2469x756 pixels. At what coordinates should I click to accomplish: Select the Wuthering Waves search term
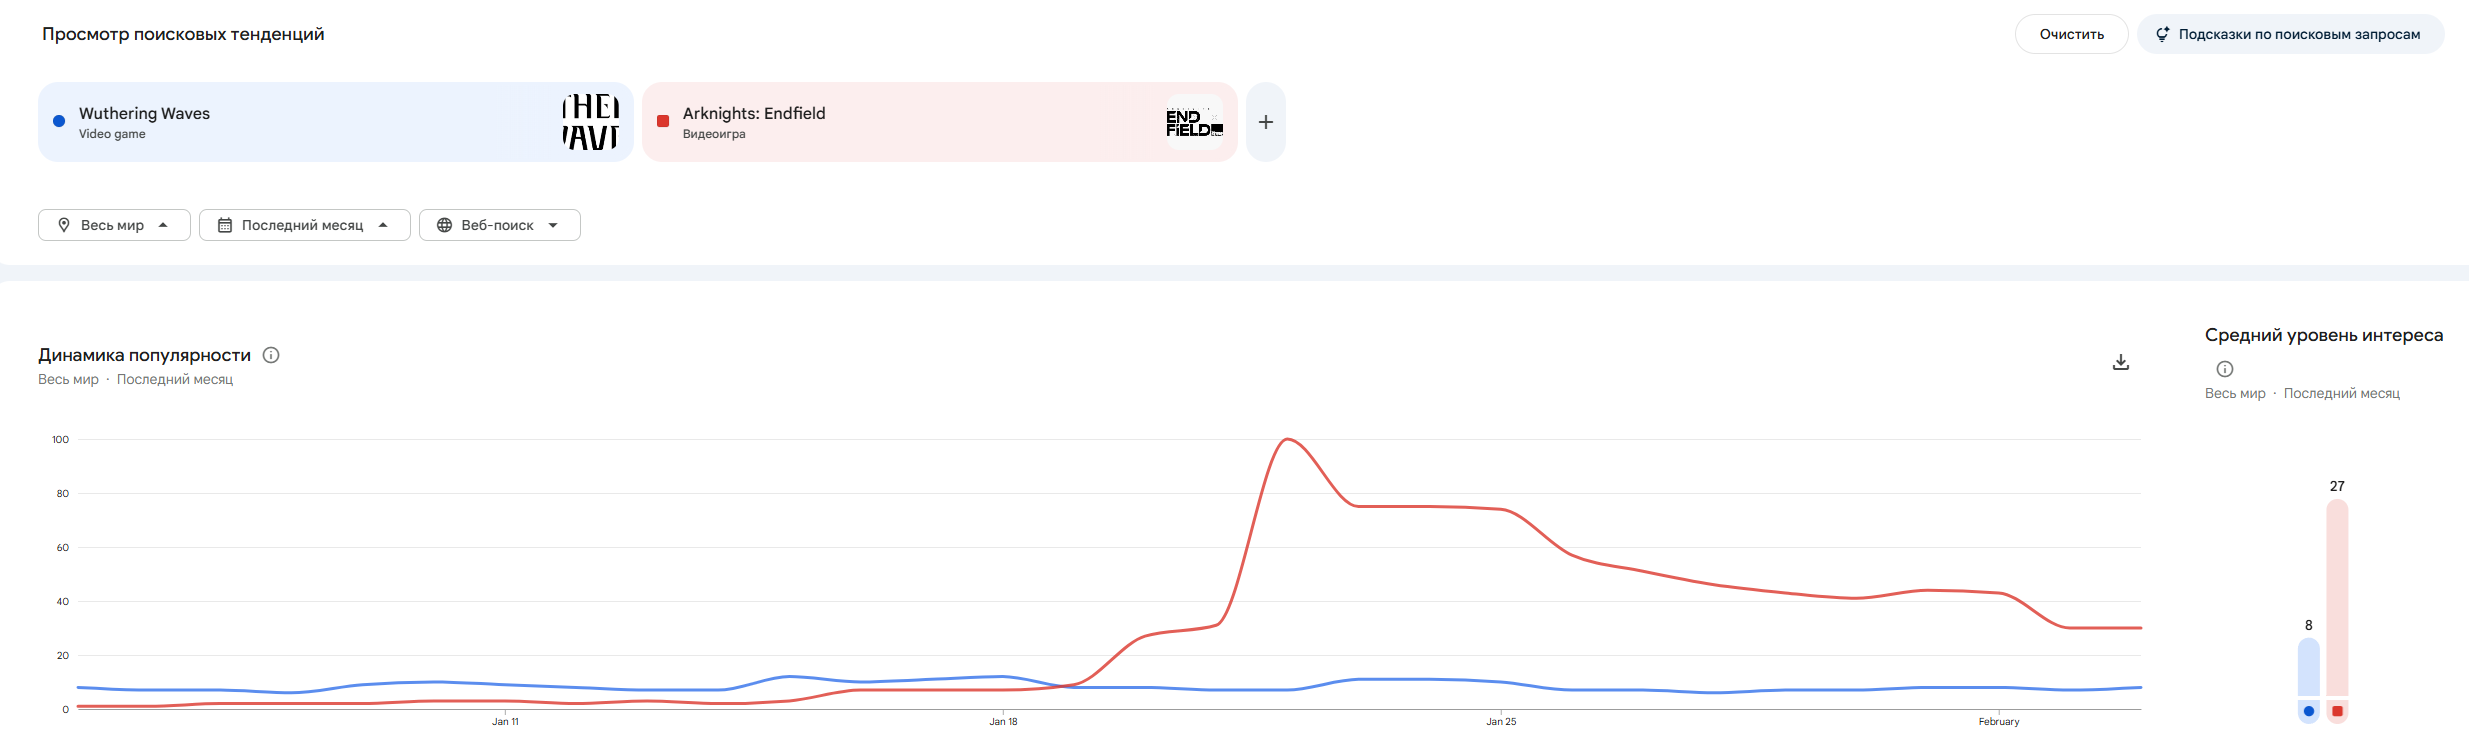(144, 113)
